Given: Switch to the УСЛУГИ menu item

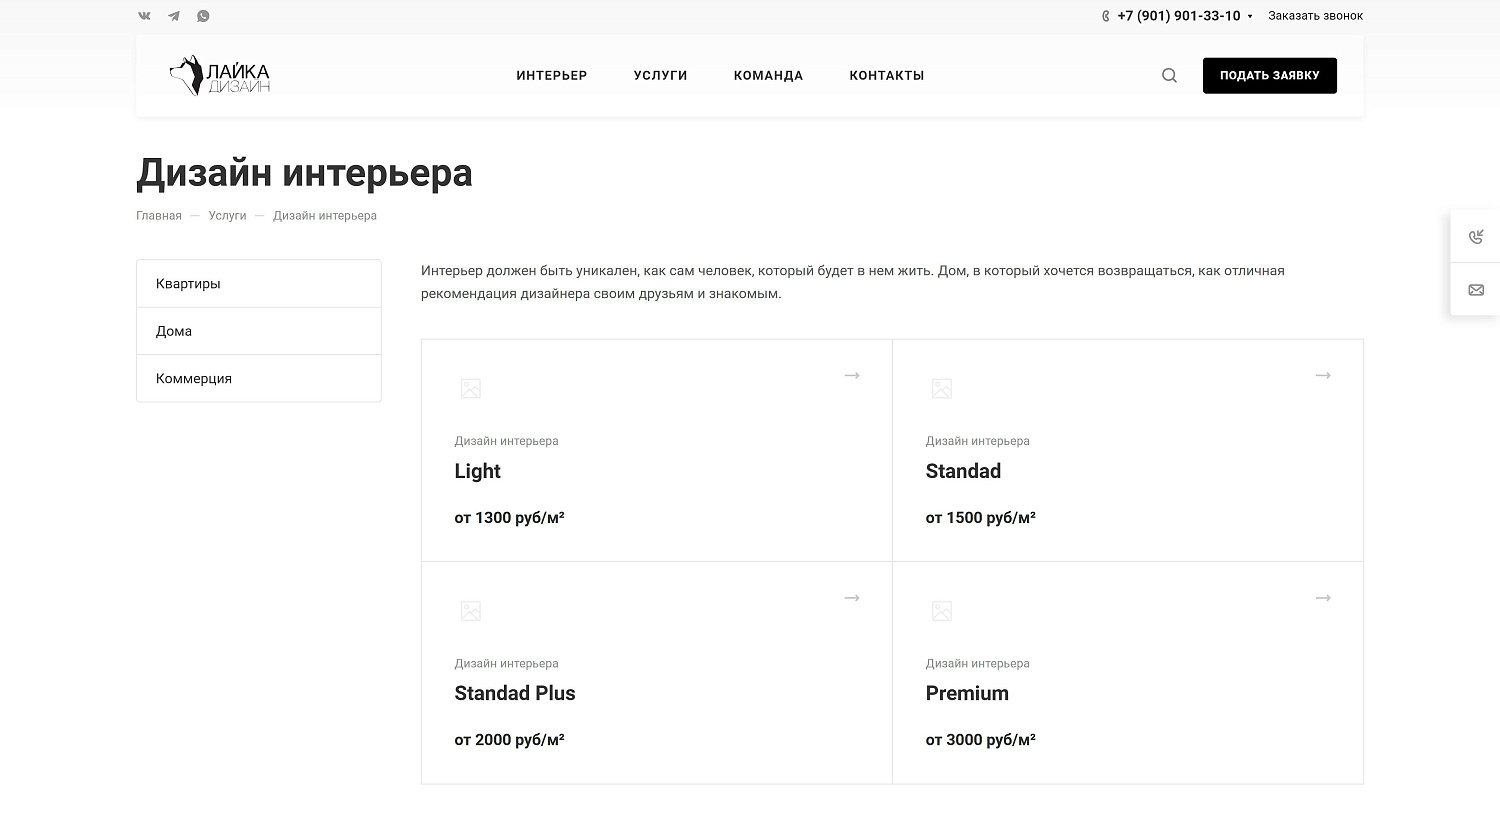Looking at the screenshot, I should pyautogui.click(x=660, y=75).
